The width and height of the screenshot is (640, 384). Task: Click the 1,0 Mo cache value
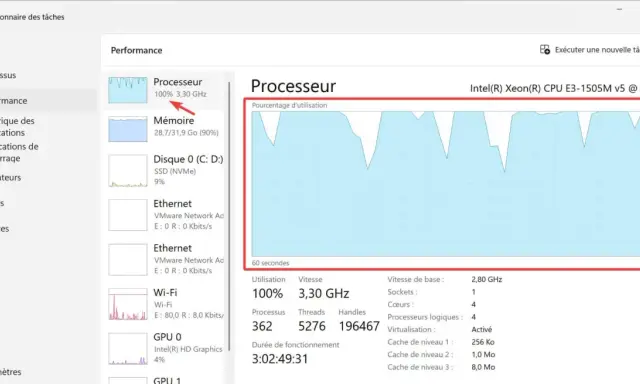click(x=483, y=355)
